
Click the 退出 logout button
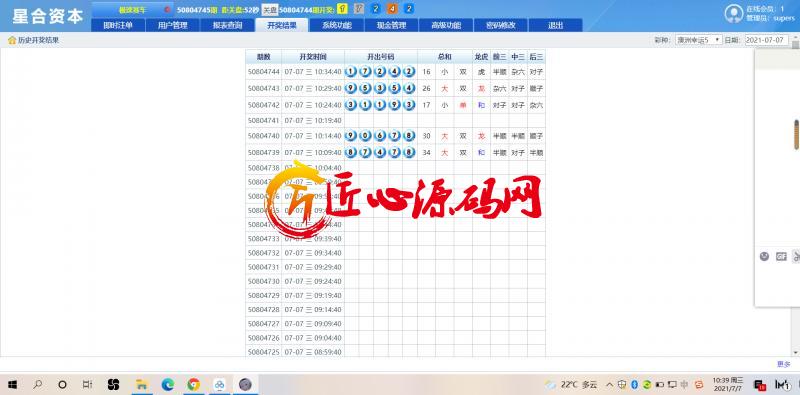click(x=555, y=26)
